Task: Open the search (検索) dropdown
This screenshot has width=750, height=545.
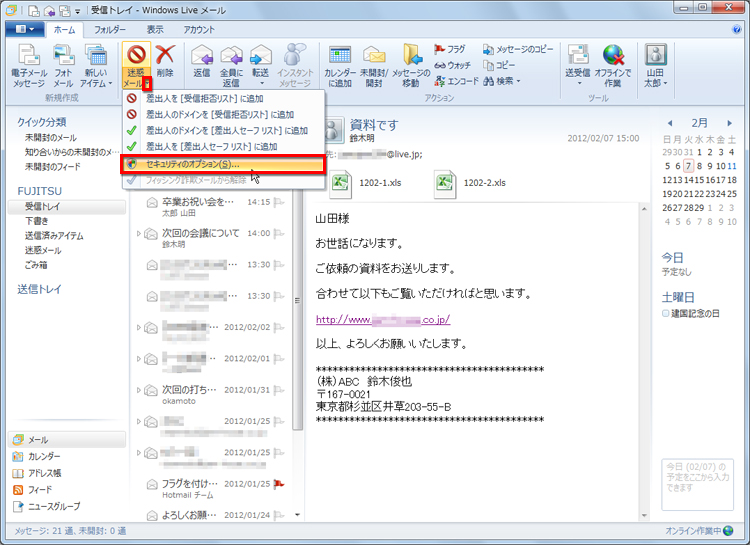Action: (x=501, y=81)
